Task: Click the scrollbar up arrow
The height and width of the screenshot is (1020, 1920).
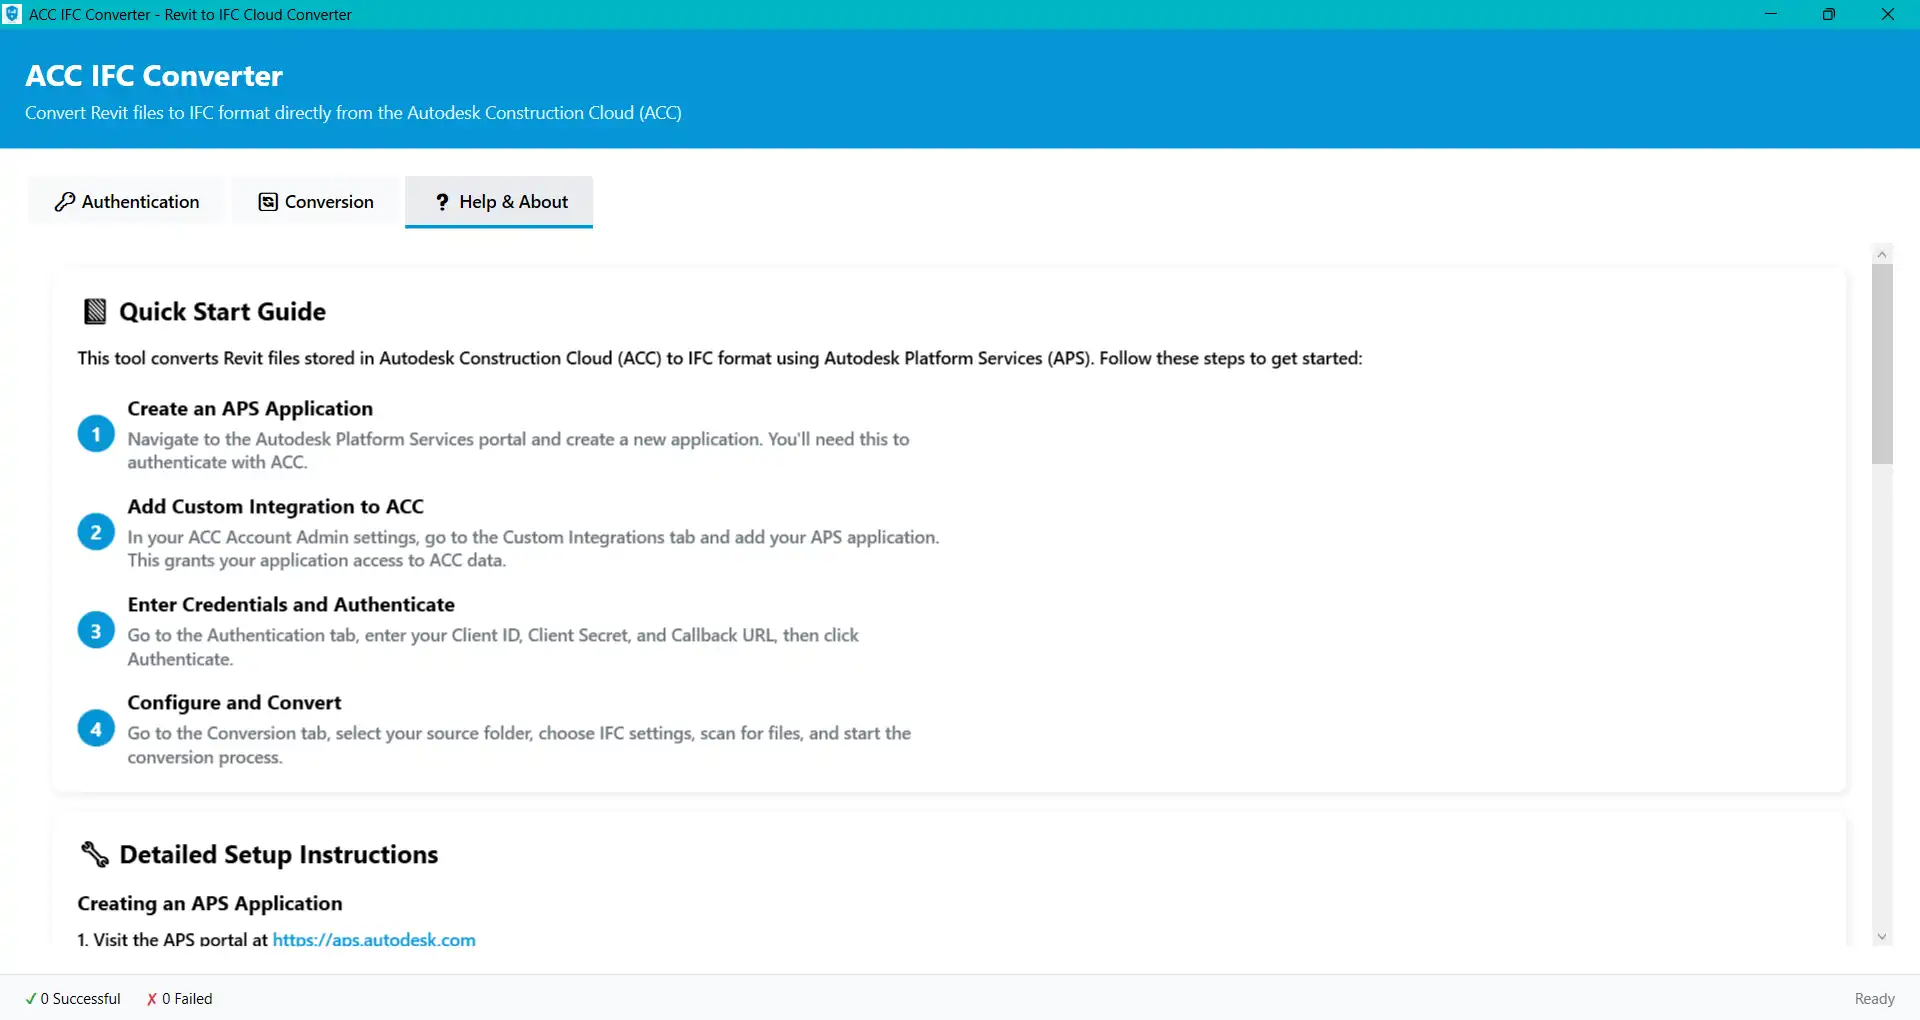Action: (x=1882, y=255)
